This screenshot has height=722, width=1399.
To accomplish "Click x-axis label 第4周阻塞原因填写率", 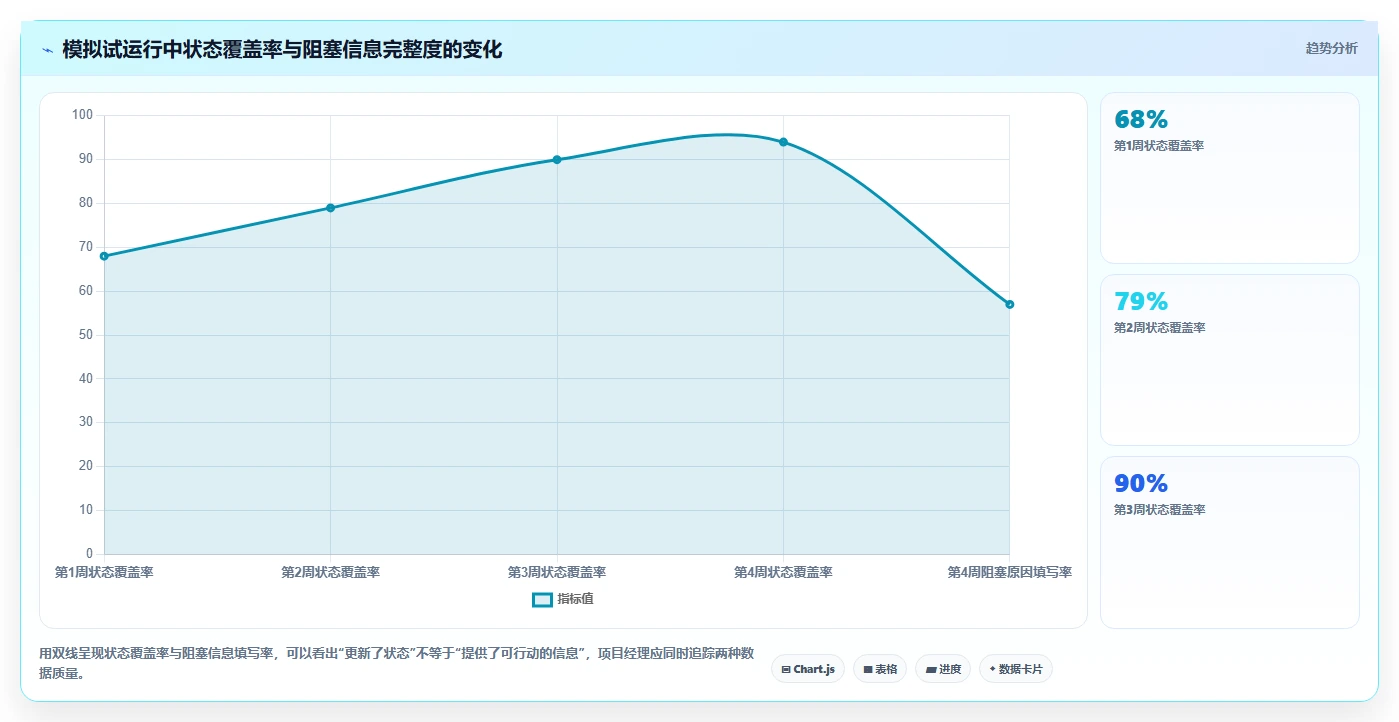I will pyautogui.click(x=1009, y=572).
